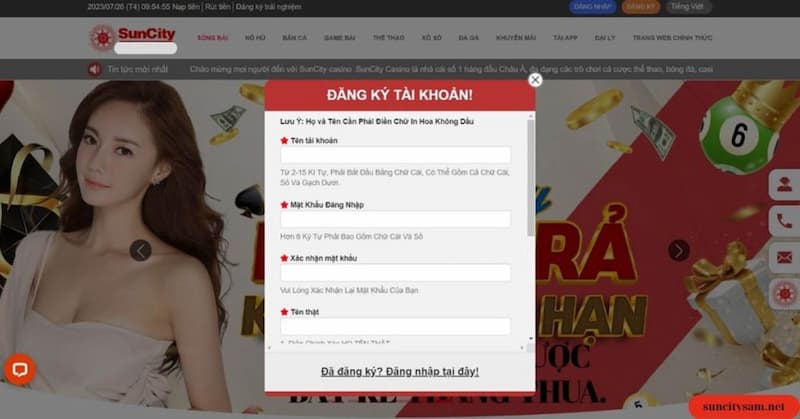Click the date and time text in top bar

(129, 7)
